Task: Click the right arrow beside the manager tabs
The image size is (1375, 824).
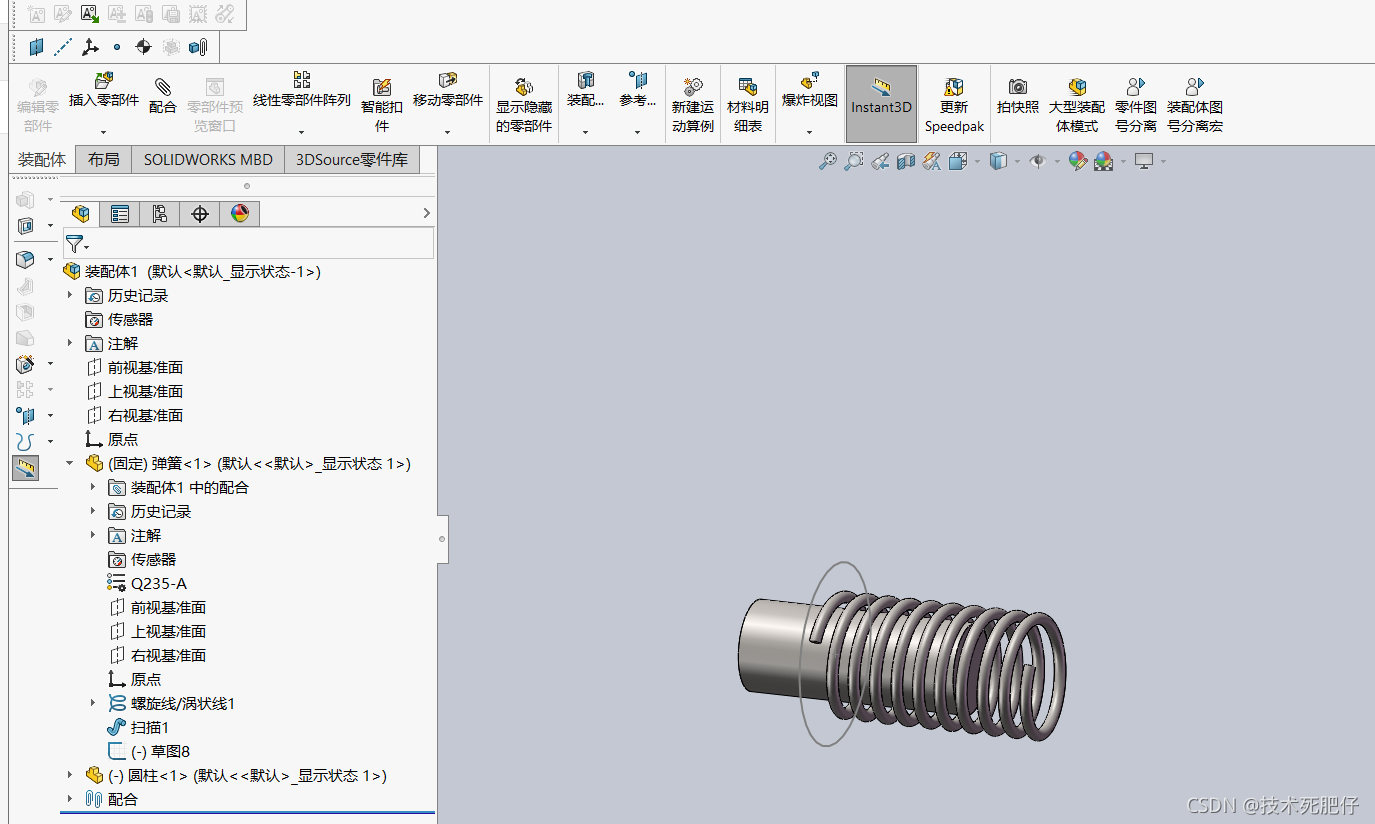Action: [x=426, y=213]
